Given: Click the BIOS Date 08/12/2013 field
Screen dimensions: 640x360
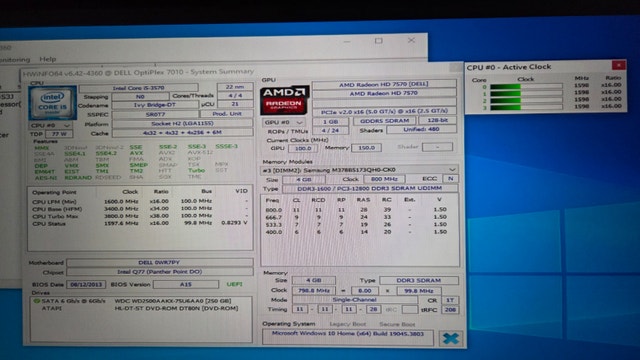Looking at the screenshot, I should click(86, 284).
